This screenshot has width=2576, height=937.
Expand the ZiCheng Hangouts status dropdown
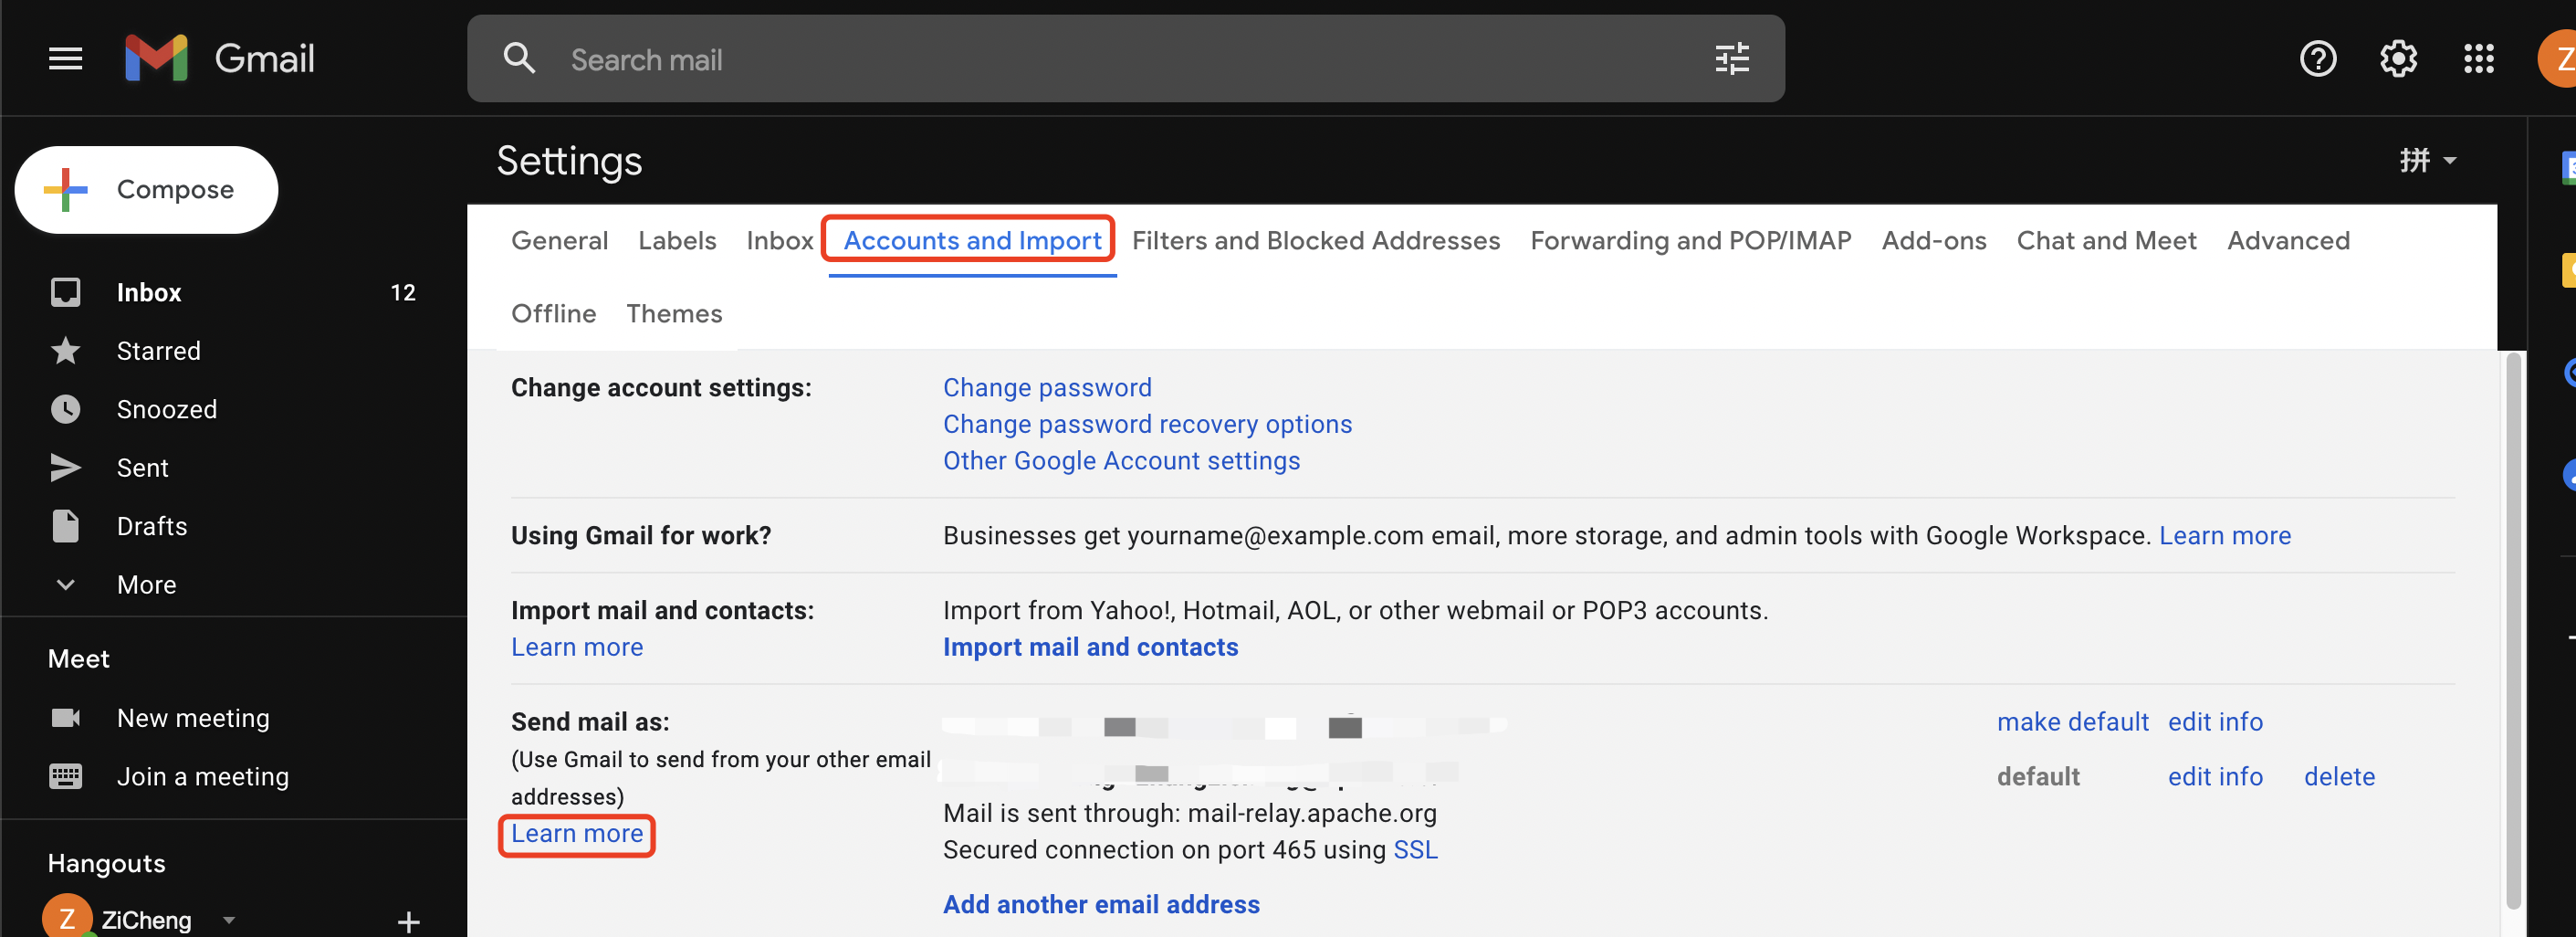pos(229,919)
